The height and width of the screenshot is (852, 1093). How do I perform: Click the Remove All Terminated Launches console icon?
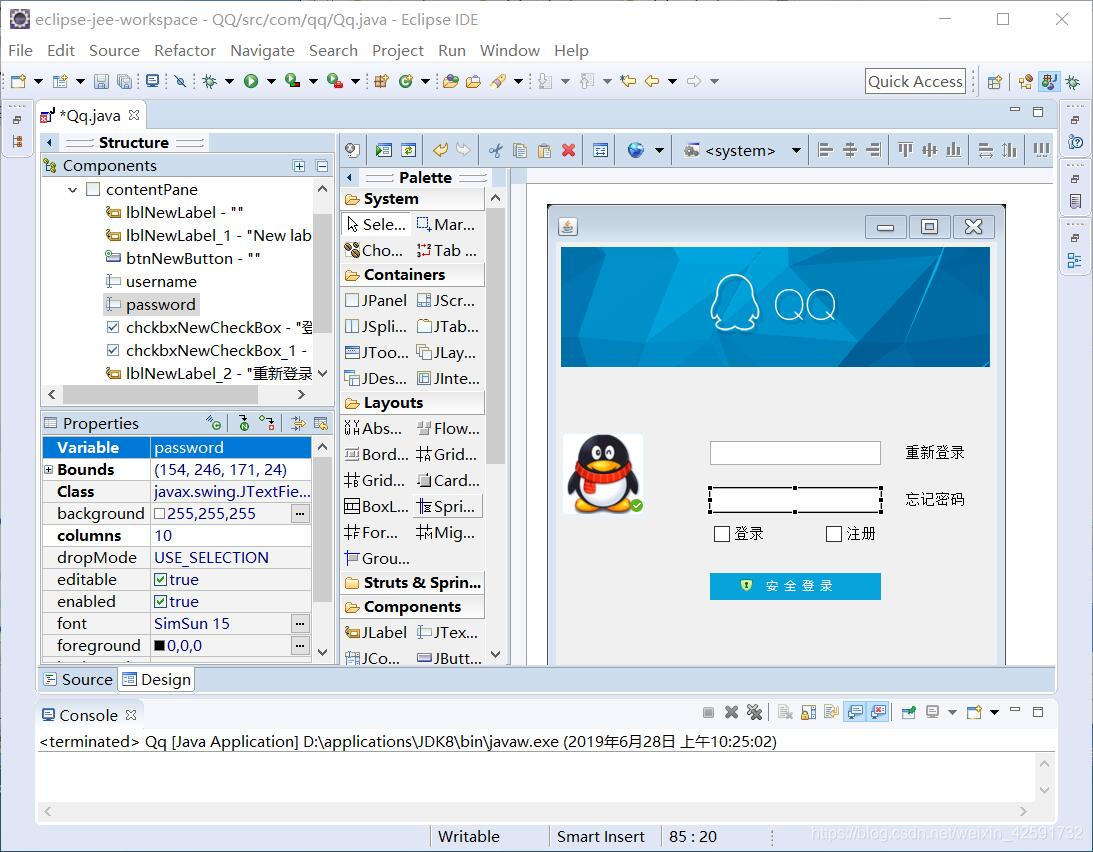coord(754,712)
